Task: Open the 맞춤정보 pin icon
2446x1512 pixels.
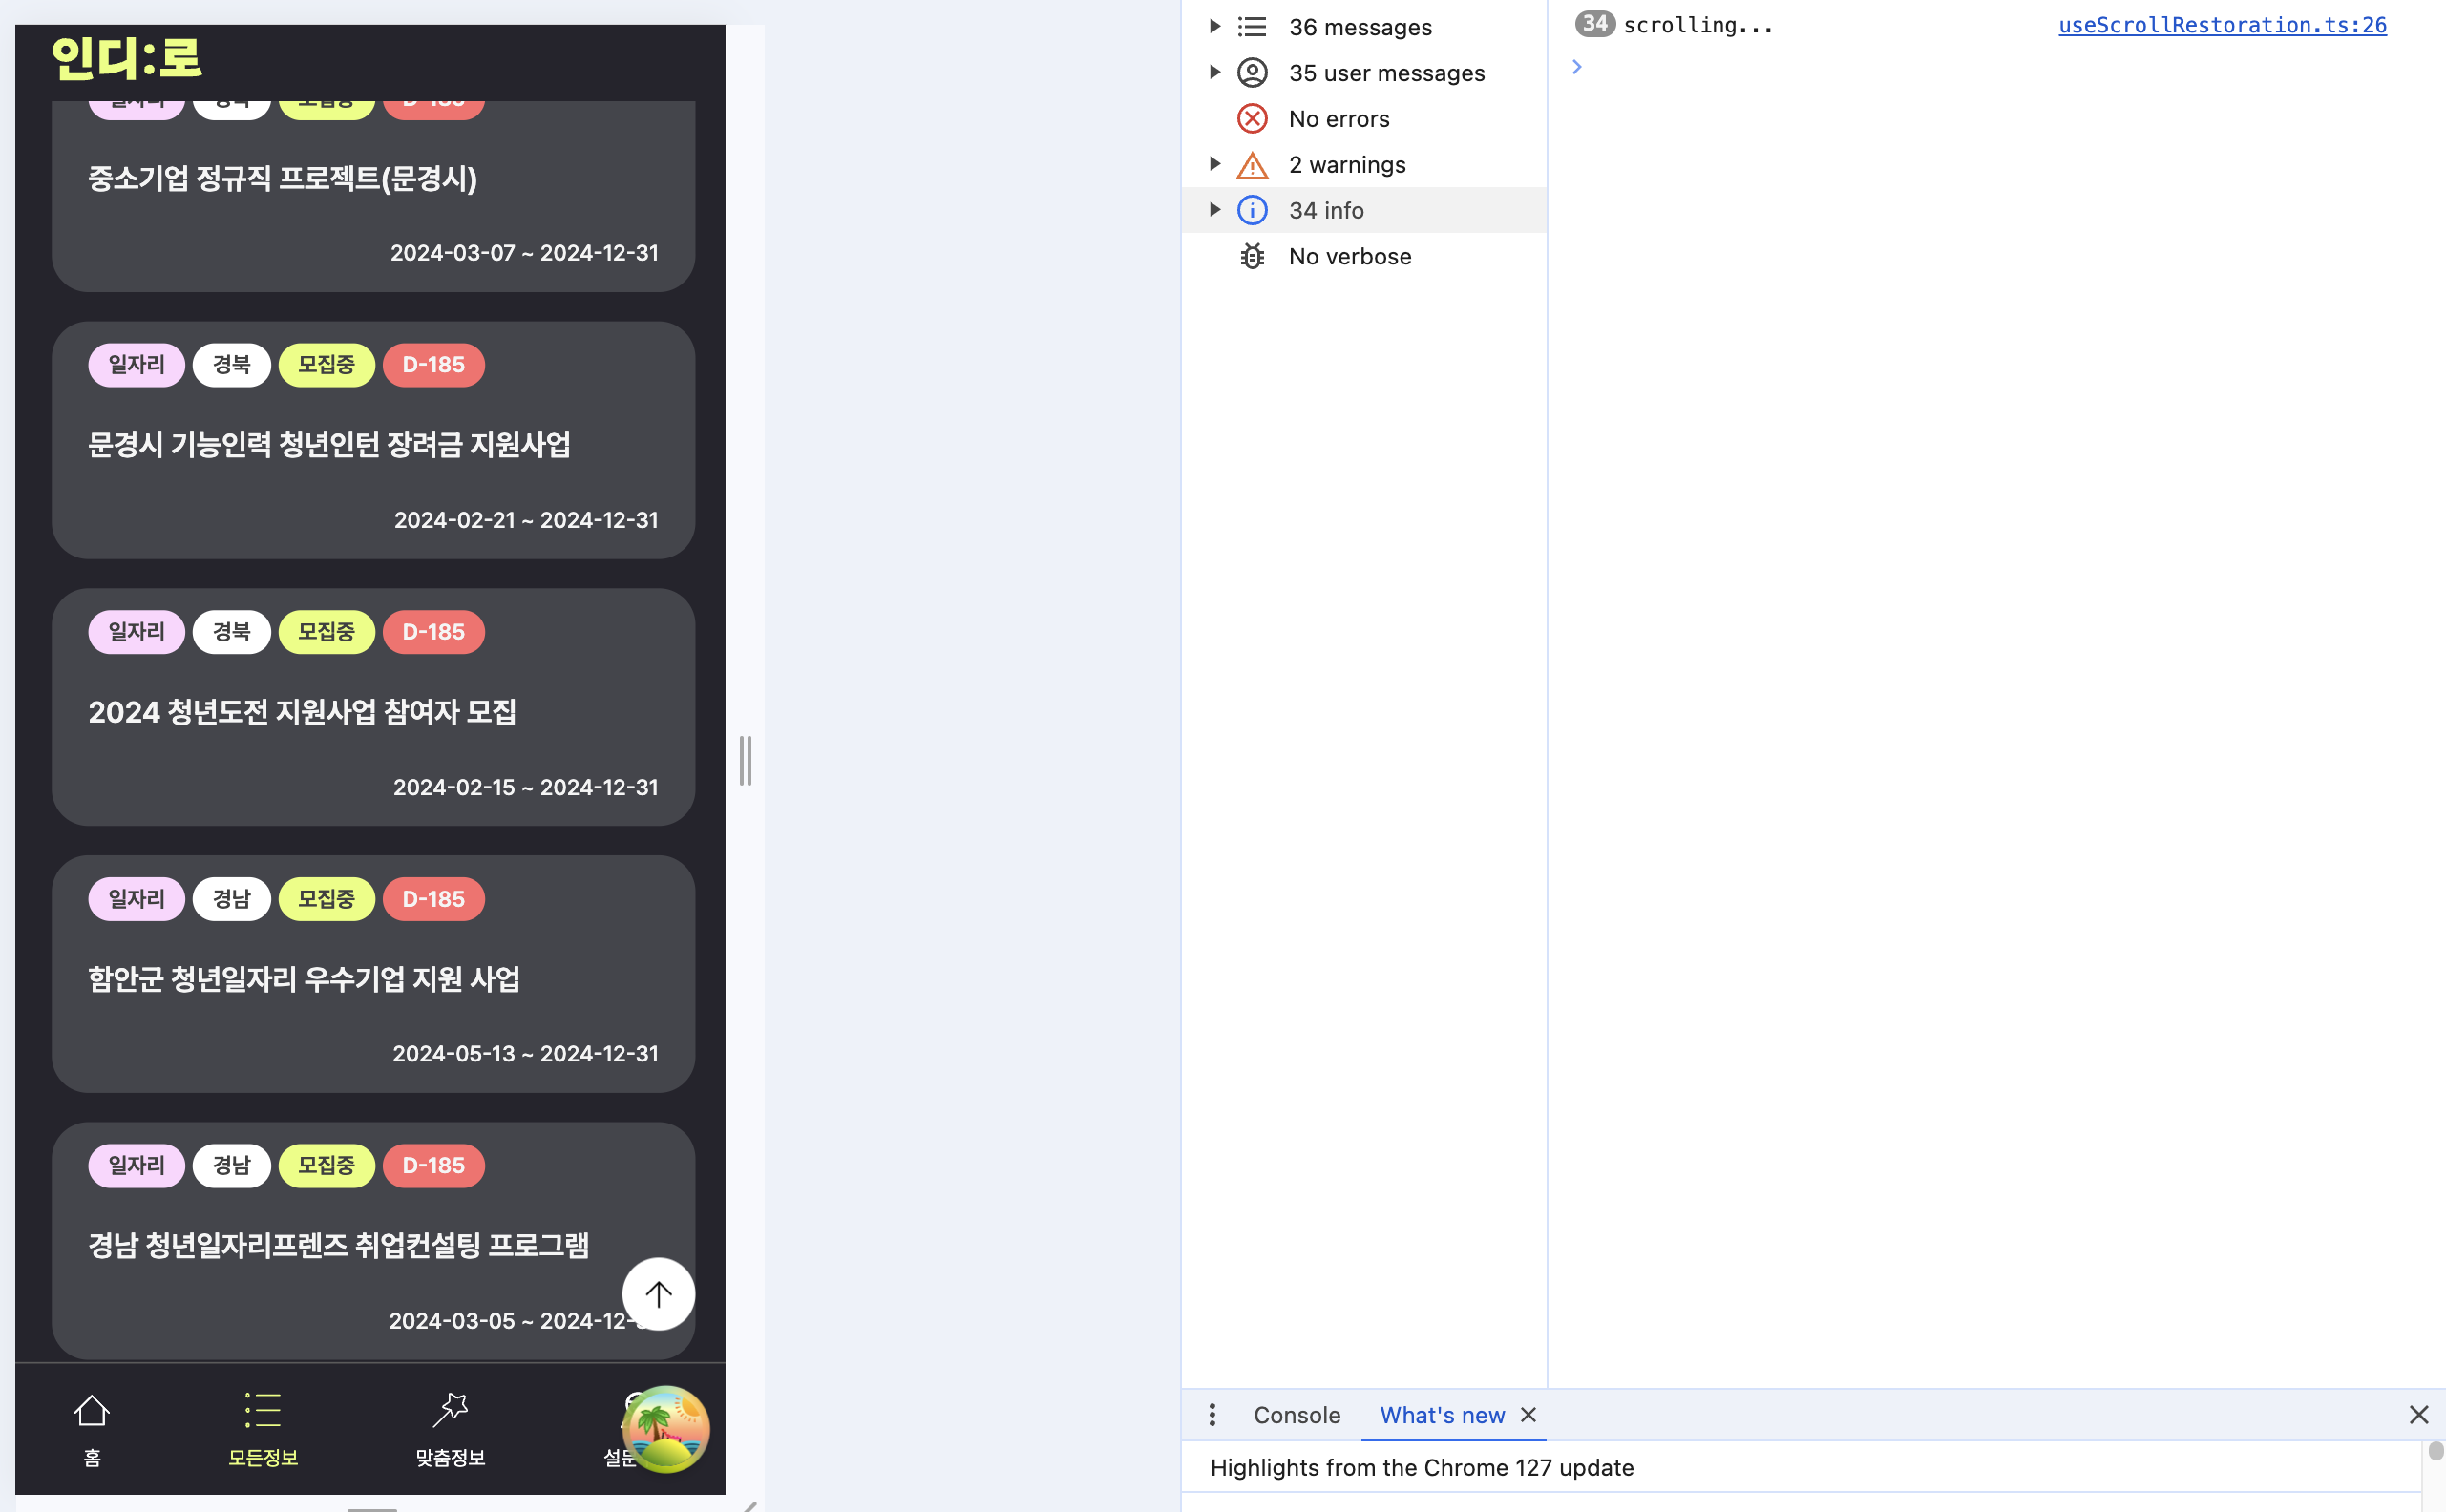Action: (450, 1411)
